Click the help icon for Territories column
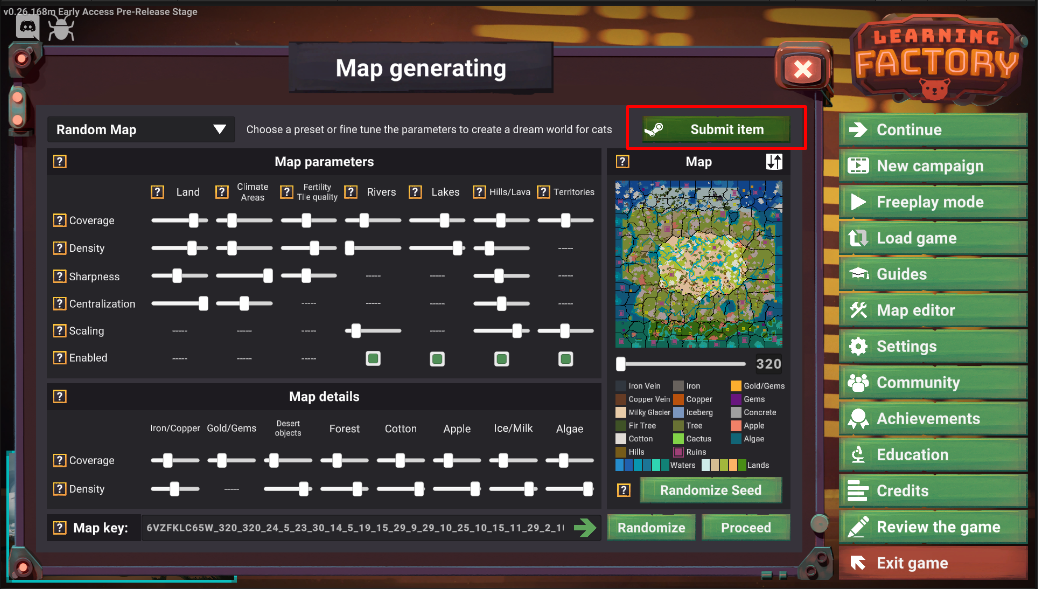 pos(543,192)
